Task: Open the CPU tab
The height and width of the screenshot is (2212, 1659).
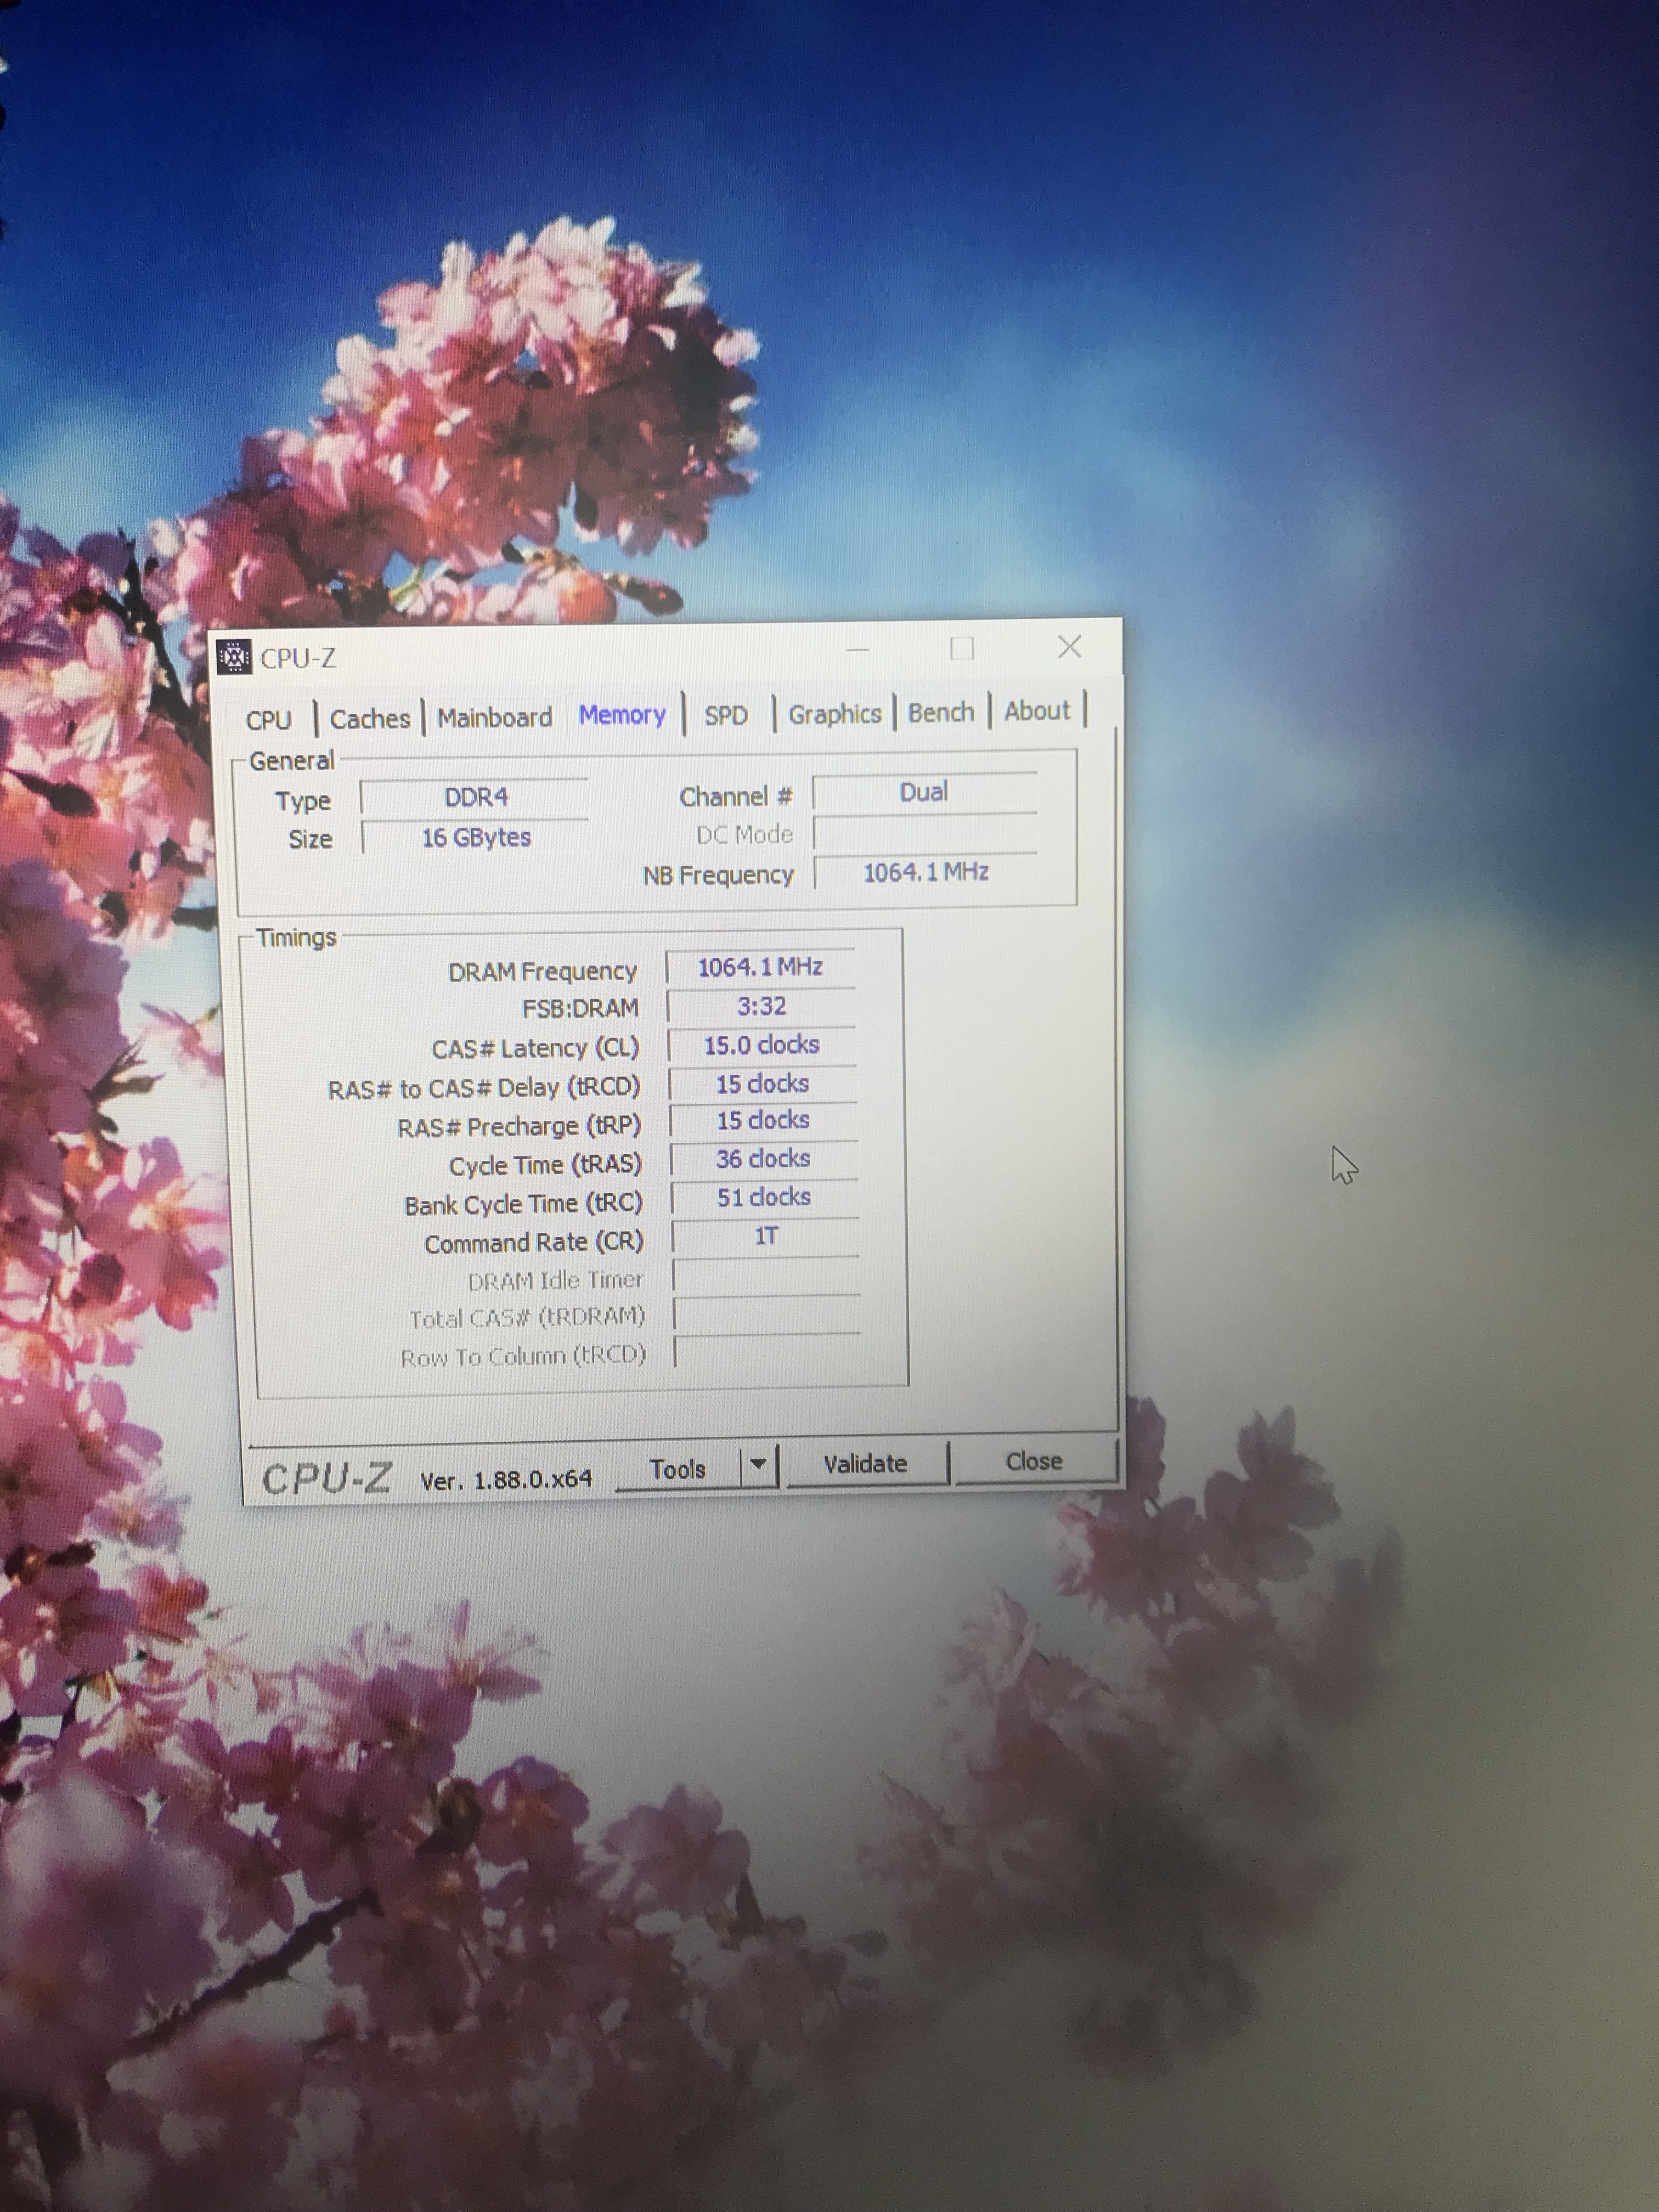Action: [268, 720]
